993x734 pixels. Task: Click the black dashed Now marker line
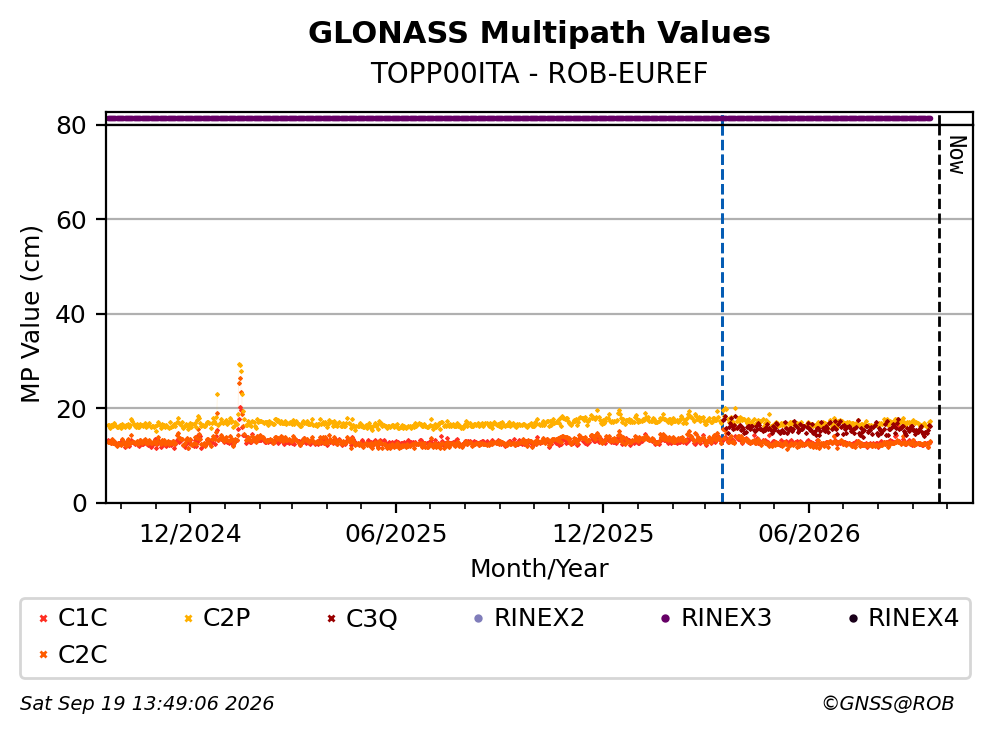click(939, 309)
